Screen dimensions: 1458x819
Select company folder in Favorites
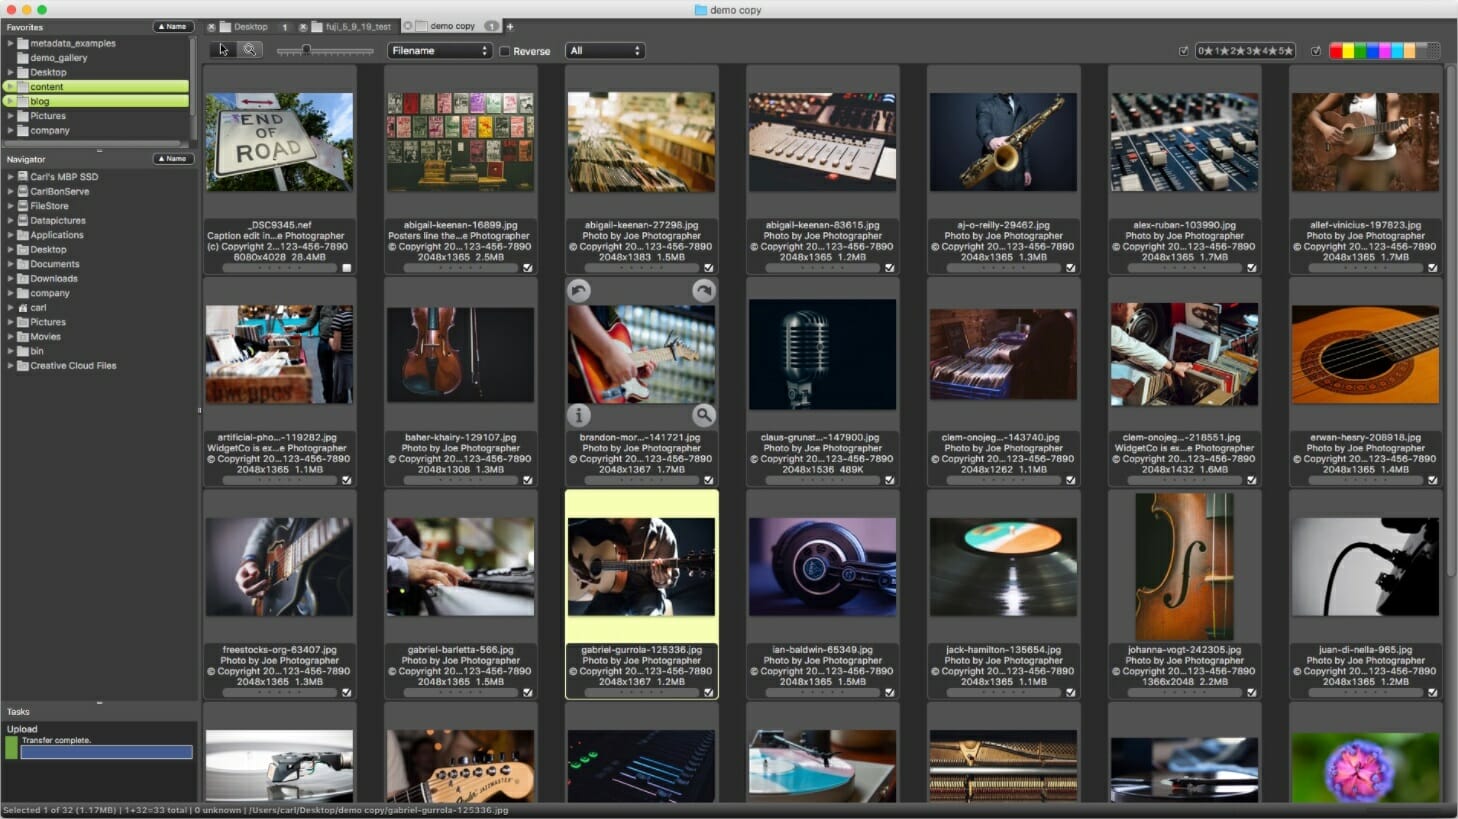50,130
